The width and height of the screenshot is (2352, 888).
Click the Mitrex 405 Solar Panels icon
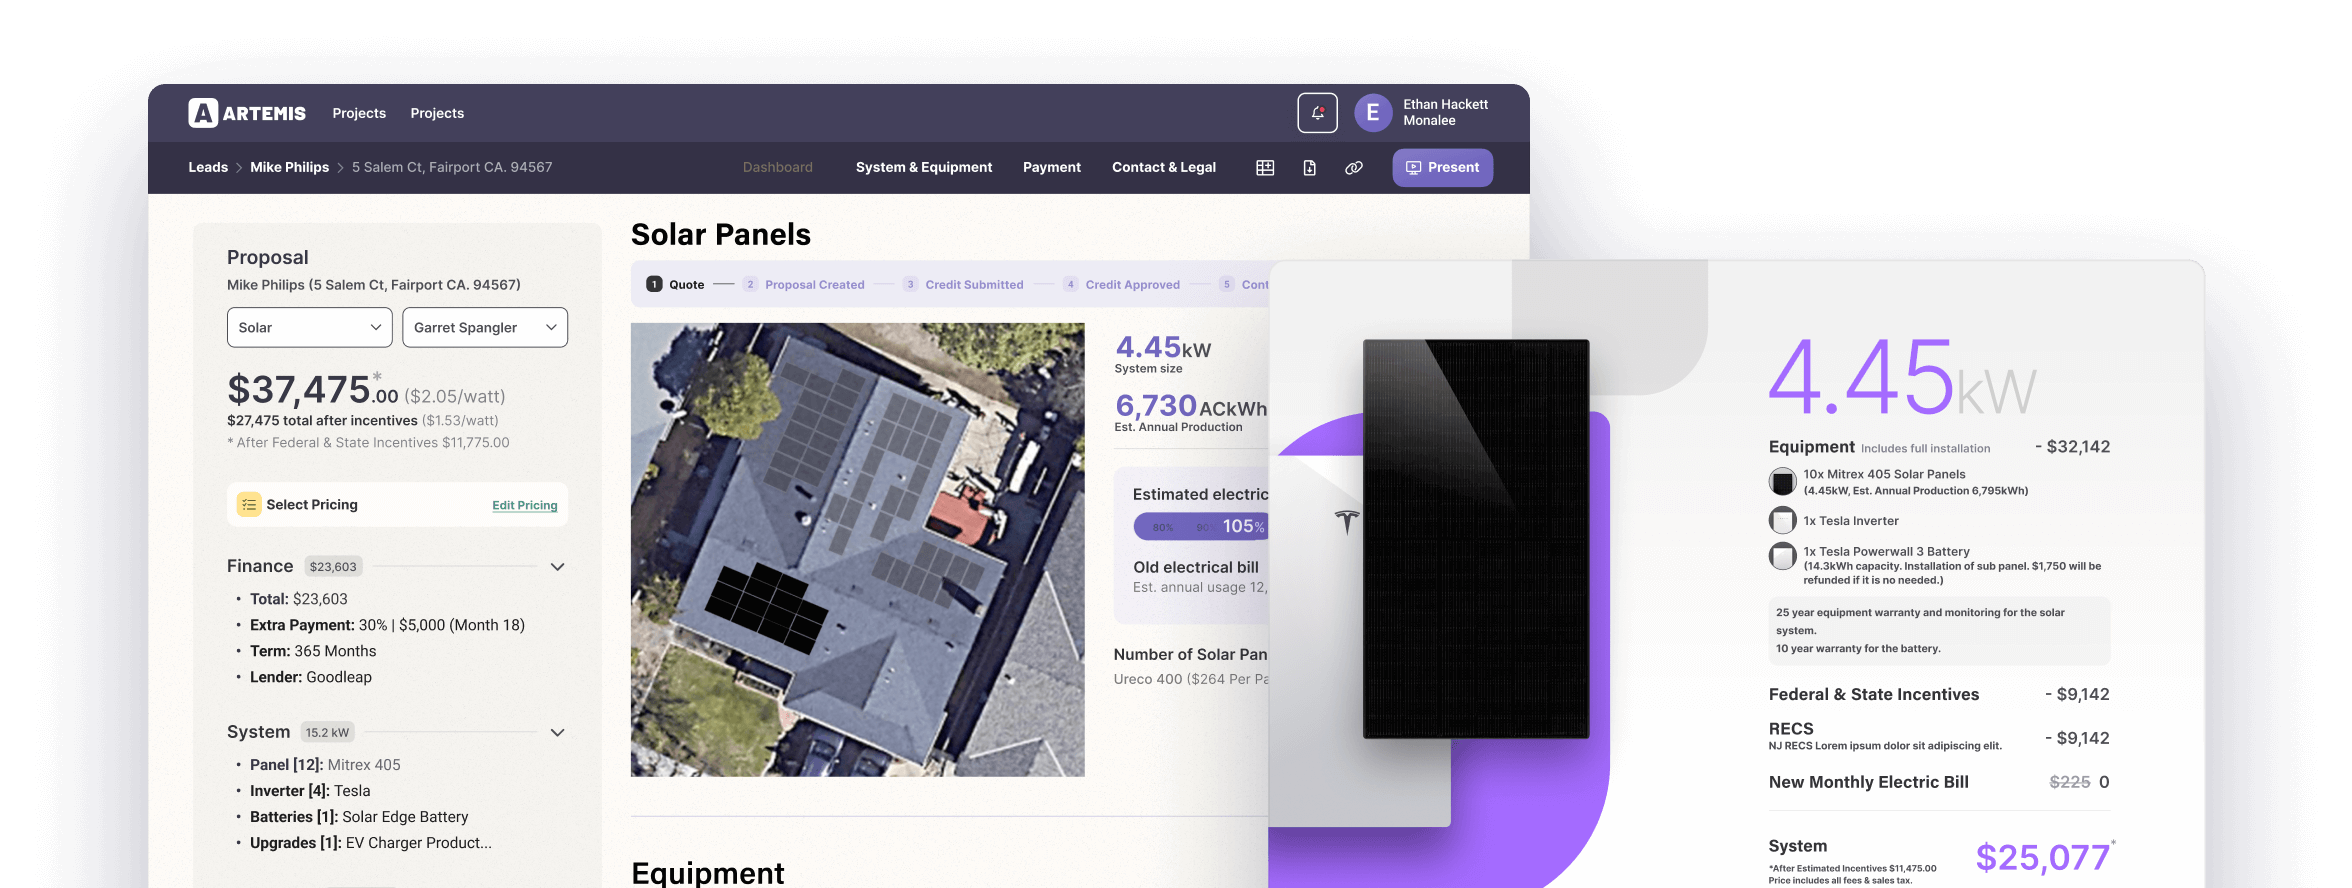click(1782, 482)
